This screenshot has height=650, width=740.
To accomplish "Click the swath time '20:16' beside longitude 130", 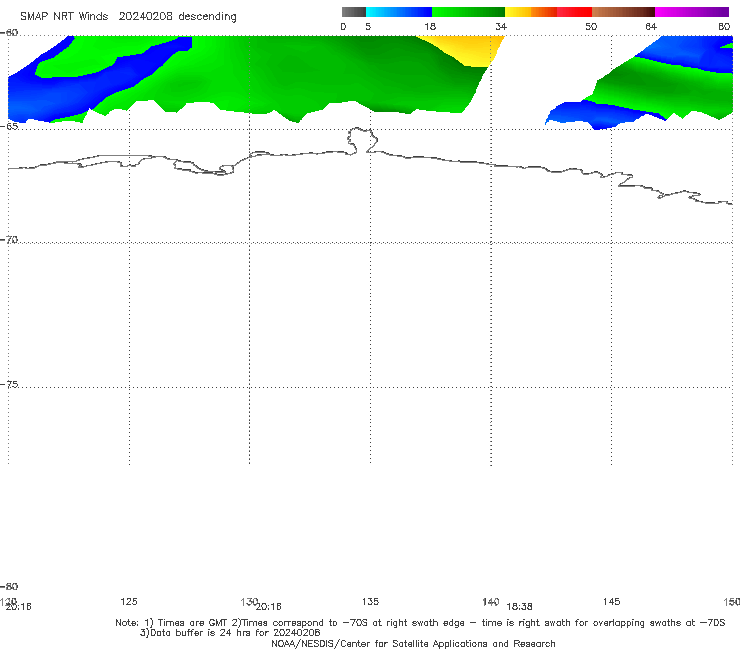I will tap(269, 607).
